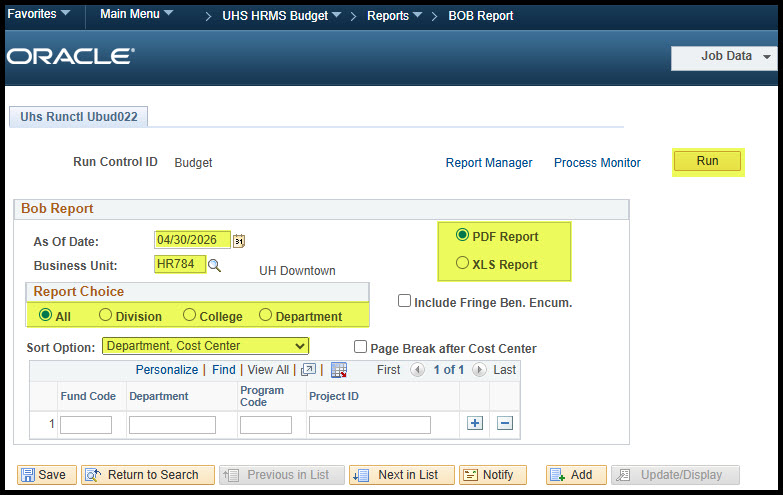Open the Main Menu dropdown
The width and height of the screenshot is (783, 495).
click(x=136, y=14)
